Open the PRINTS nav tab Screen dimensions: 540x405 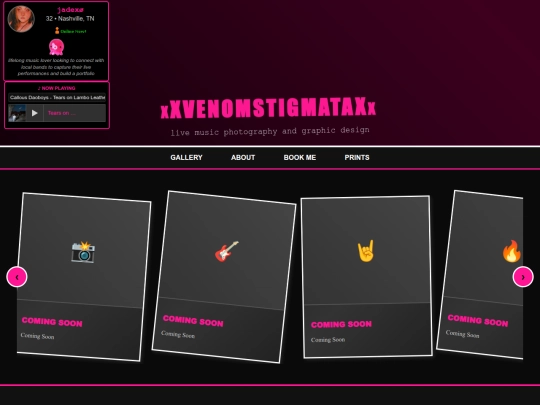click(357, 157)
